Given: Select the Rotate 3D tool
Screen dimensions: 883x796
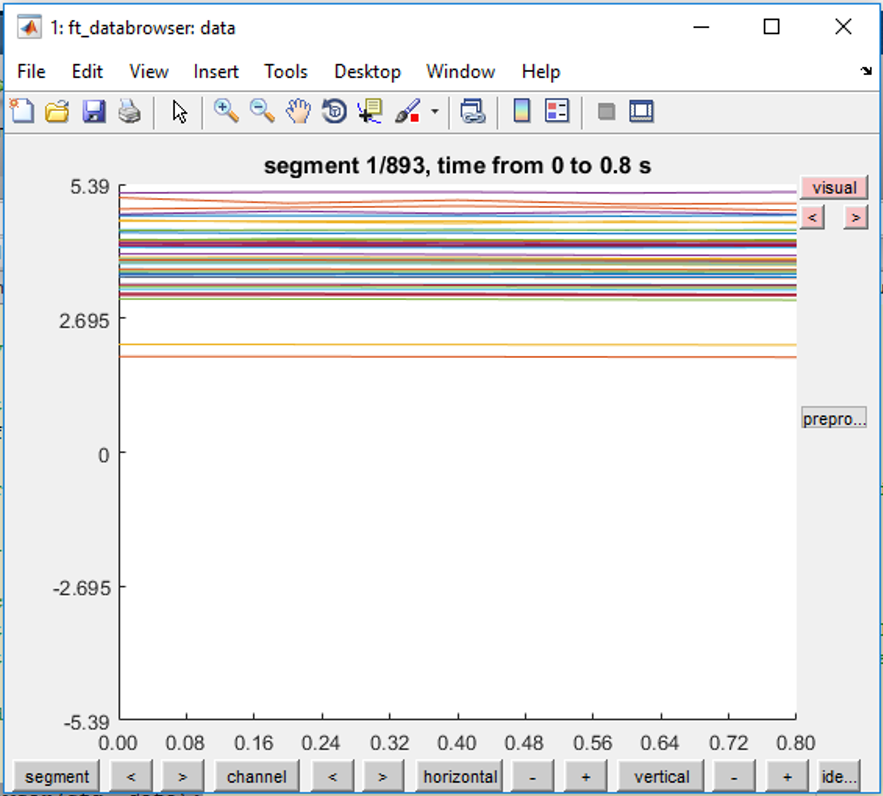Looking at the screenshot, I should pos(335,111).
